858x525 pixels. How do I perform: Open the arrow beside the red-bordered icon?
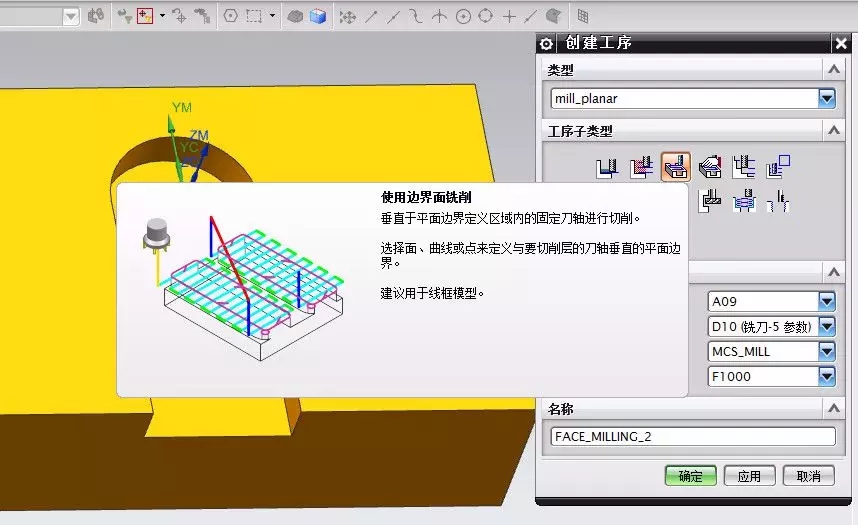pos(163,16)
